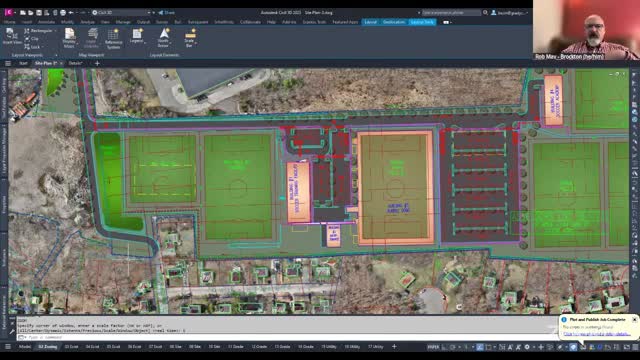The height and width of the screenshot is (360, 640).
Task: Click the workspace switching gear in status bar
Action: [x=527, y=347]
